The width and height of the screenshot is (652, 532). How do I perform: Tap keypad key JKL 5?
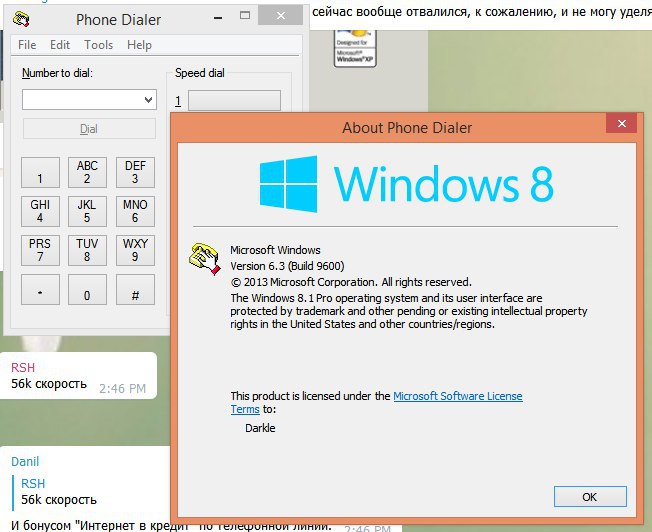coord(87,211)
